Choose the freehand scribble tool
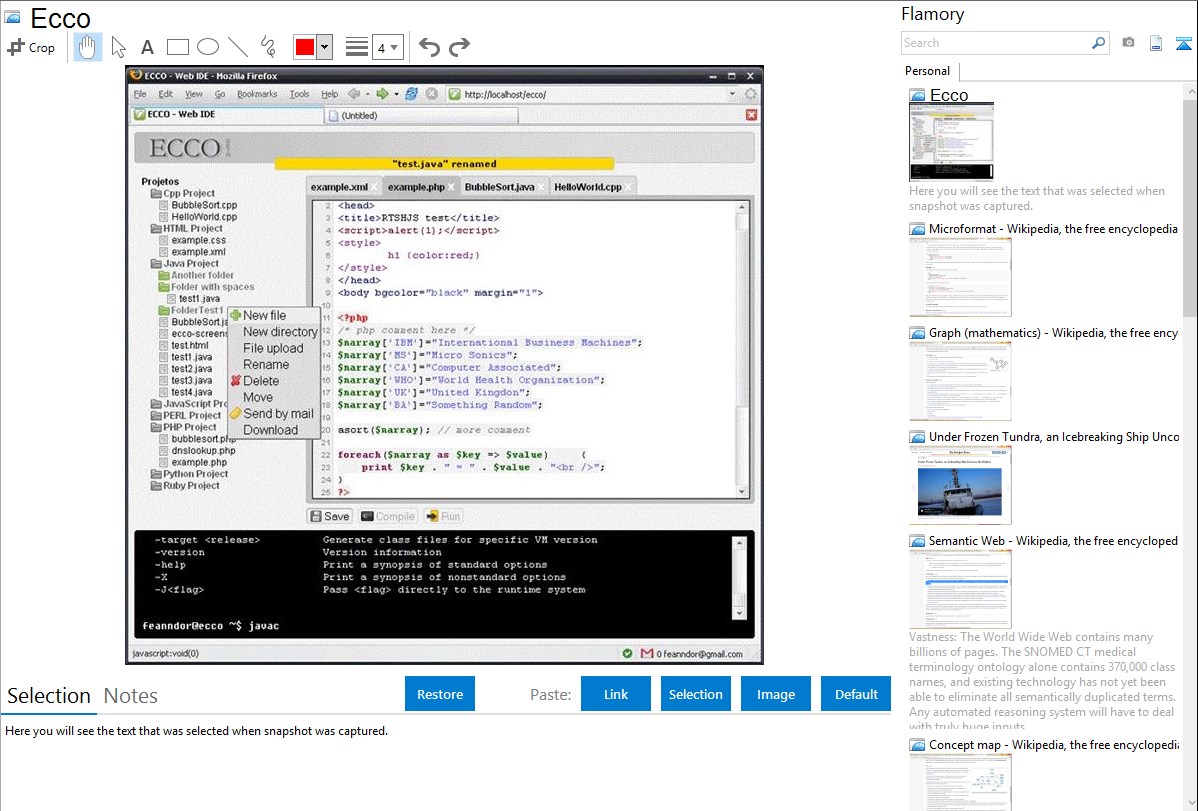This screenshot has height=811, width=1198. pos(267,47)
